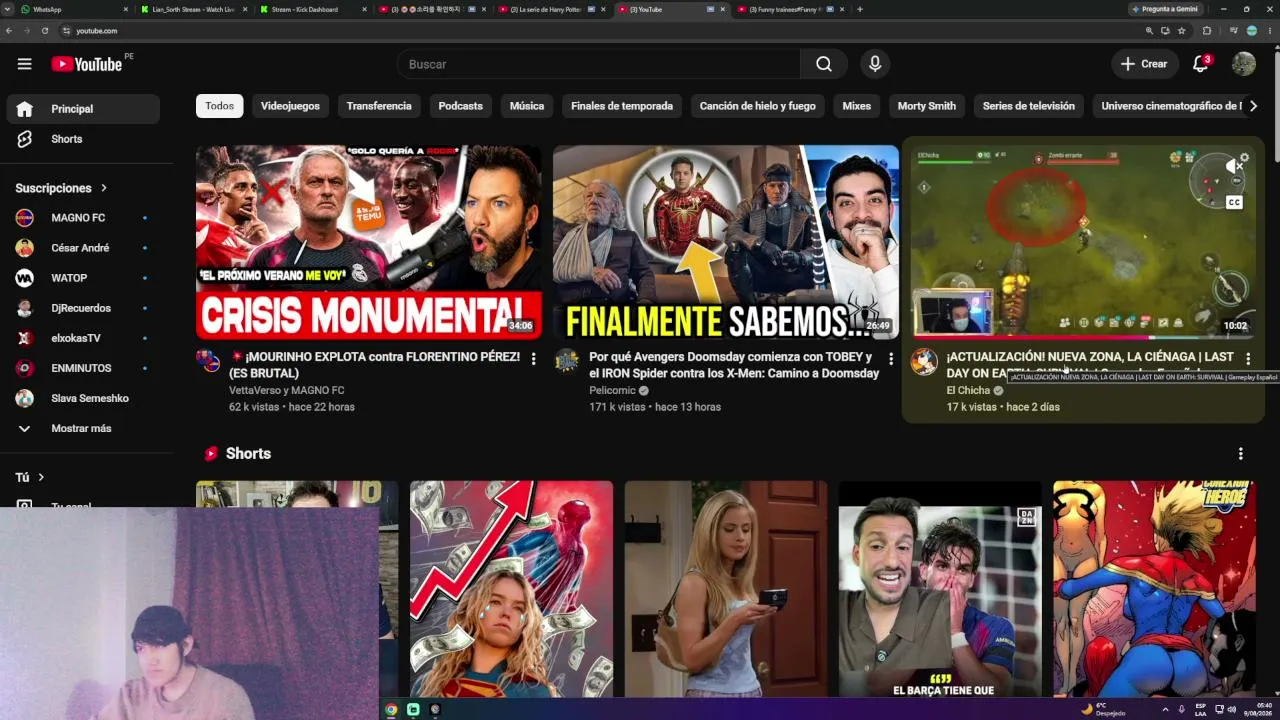Select the Música filter chip
Screen dimensions: 1280x720
[527, 106]
